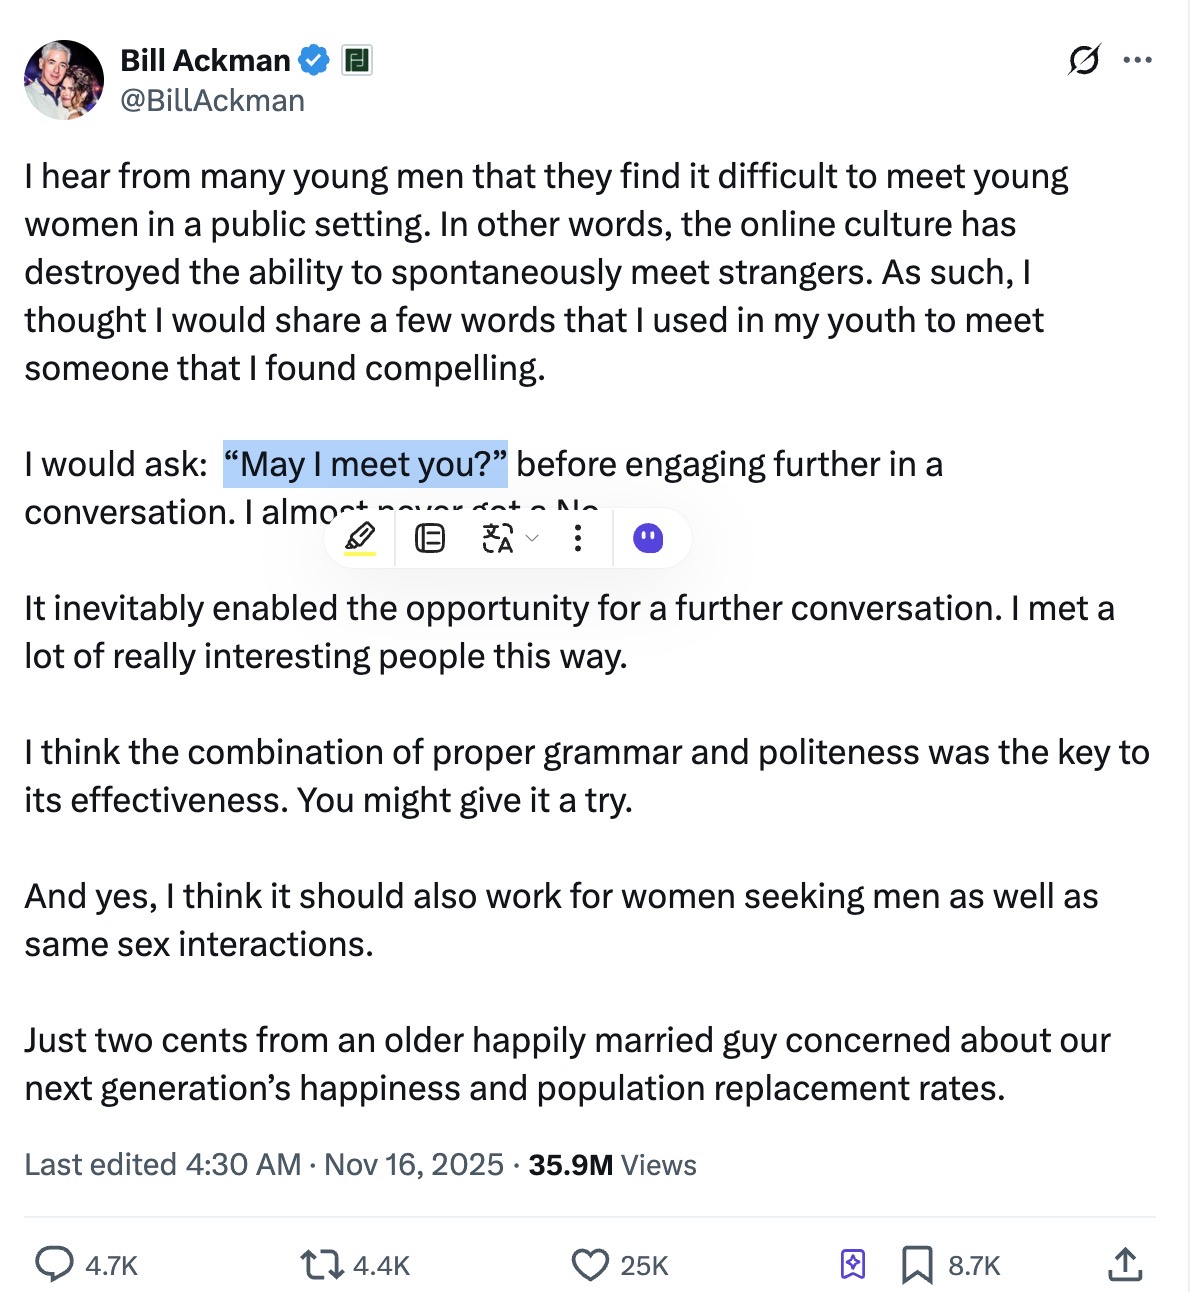The image size is (1202, 1292).
Task: Bookmark this post
Action: [917, 1264]
